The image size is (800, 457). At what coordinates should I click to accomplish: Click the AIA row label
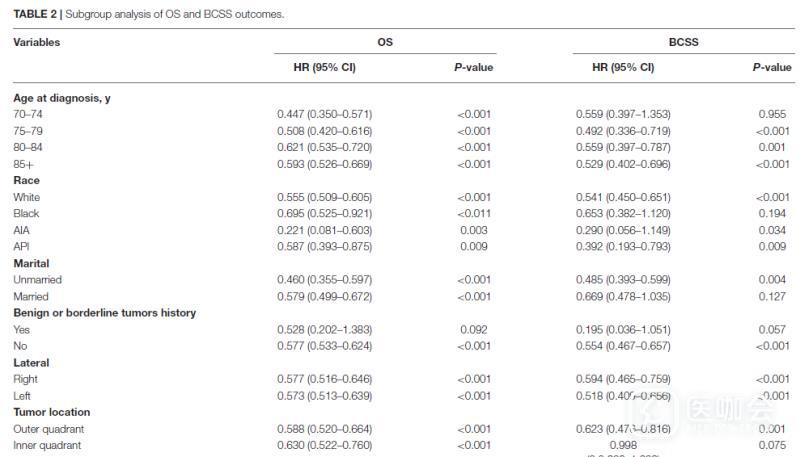22,230
